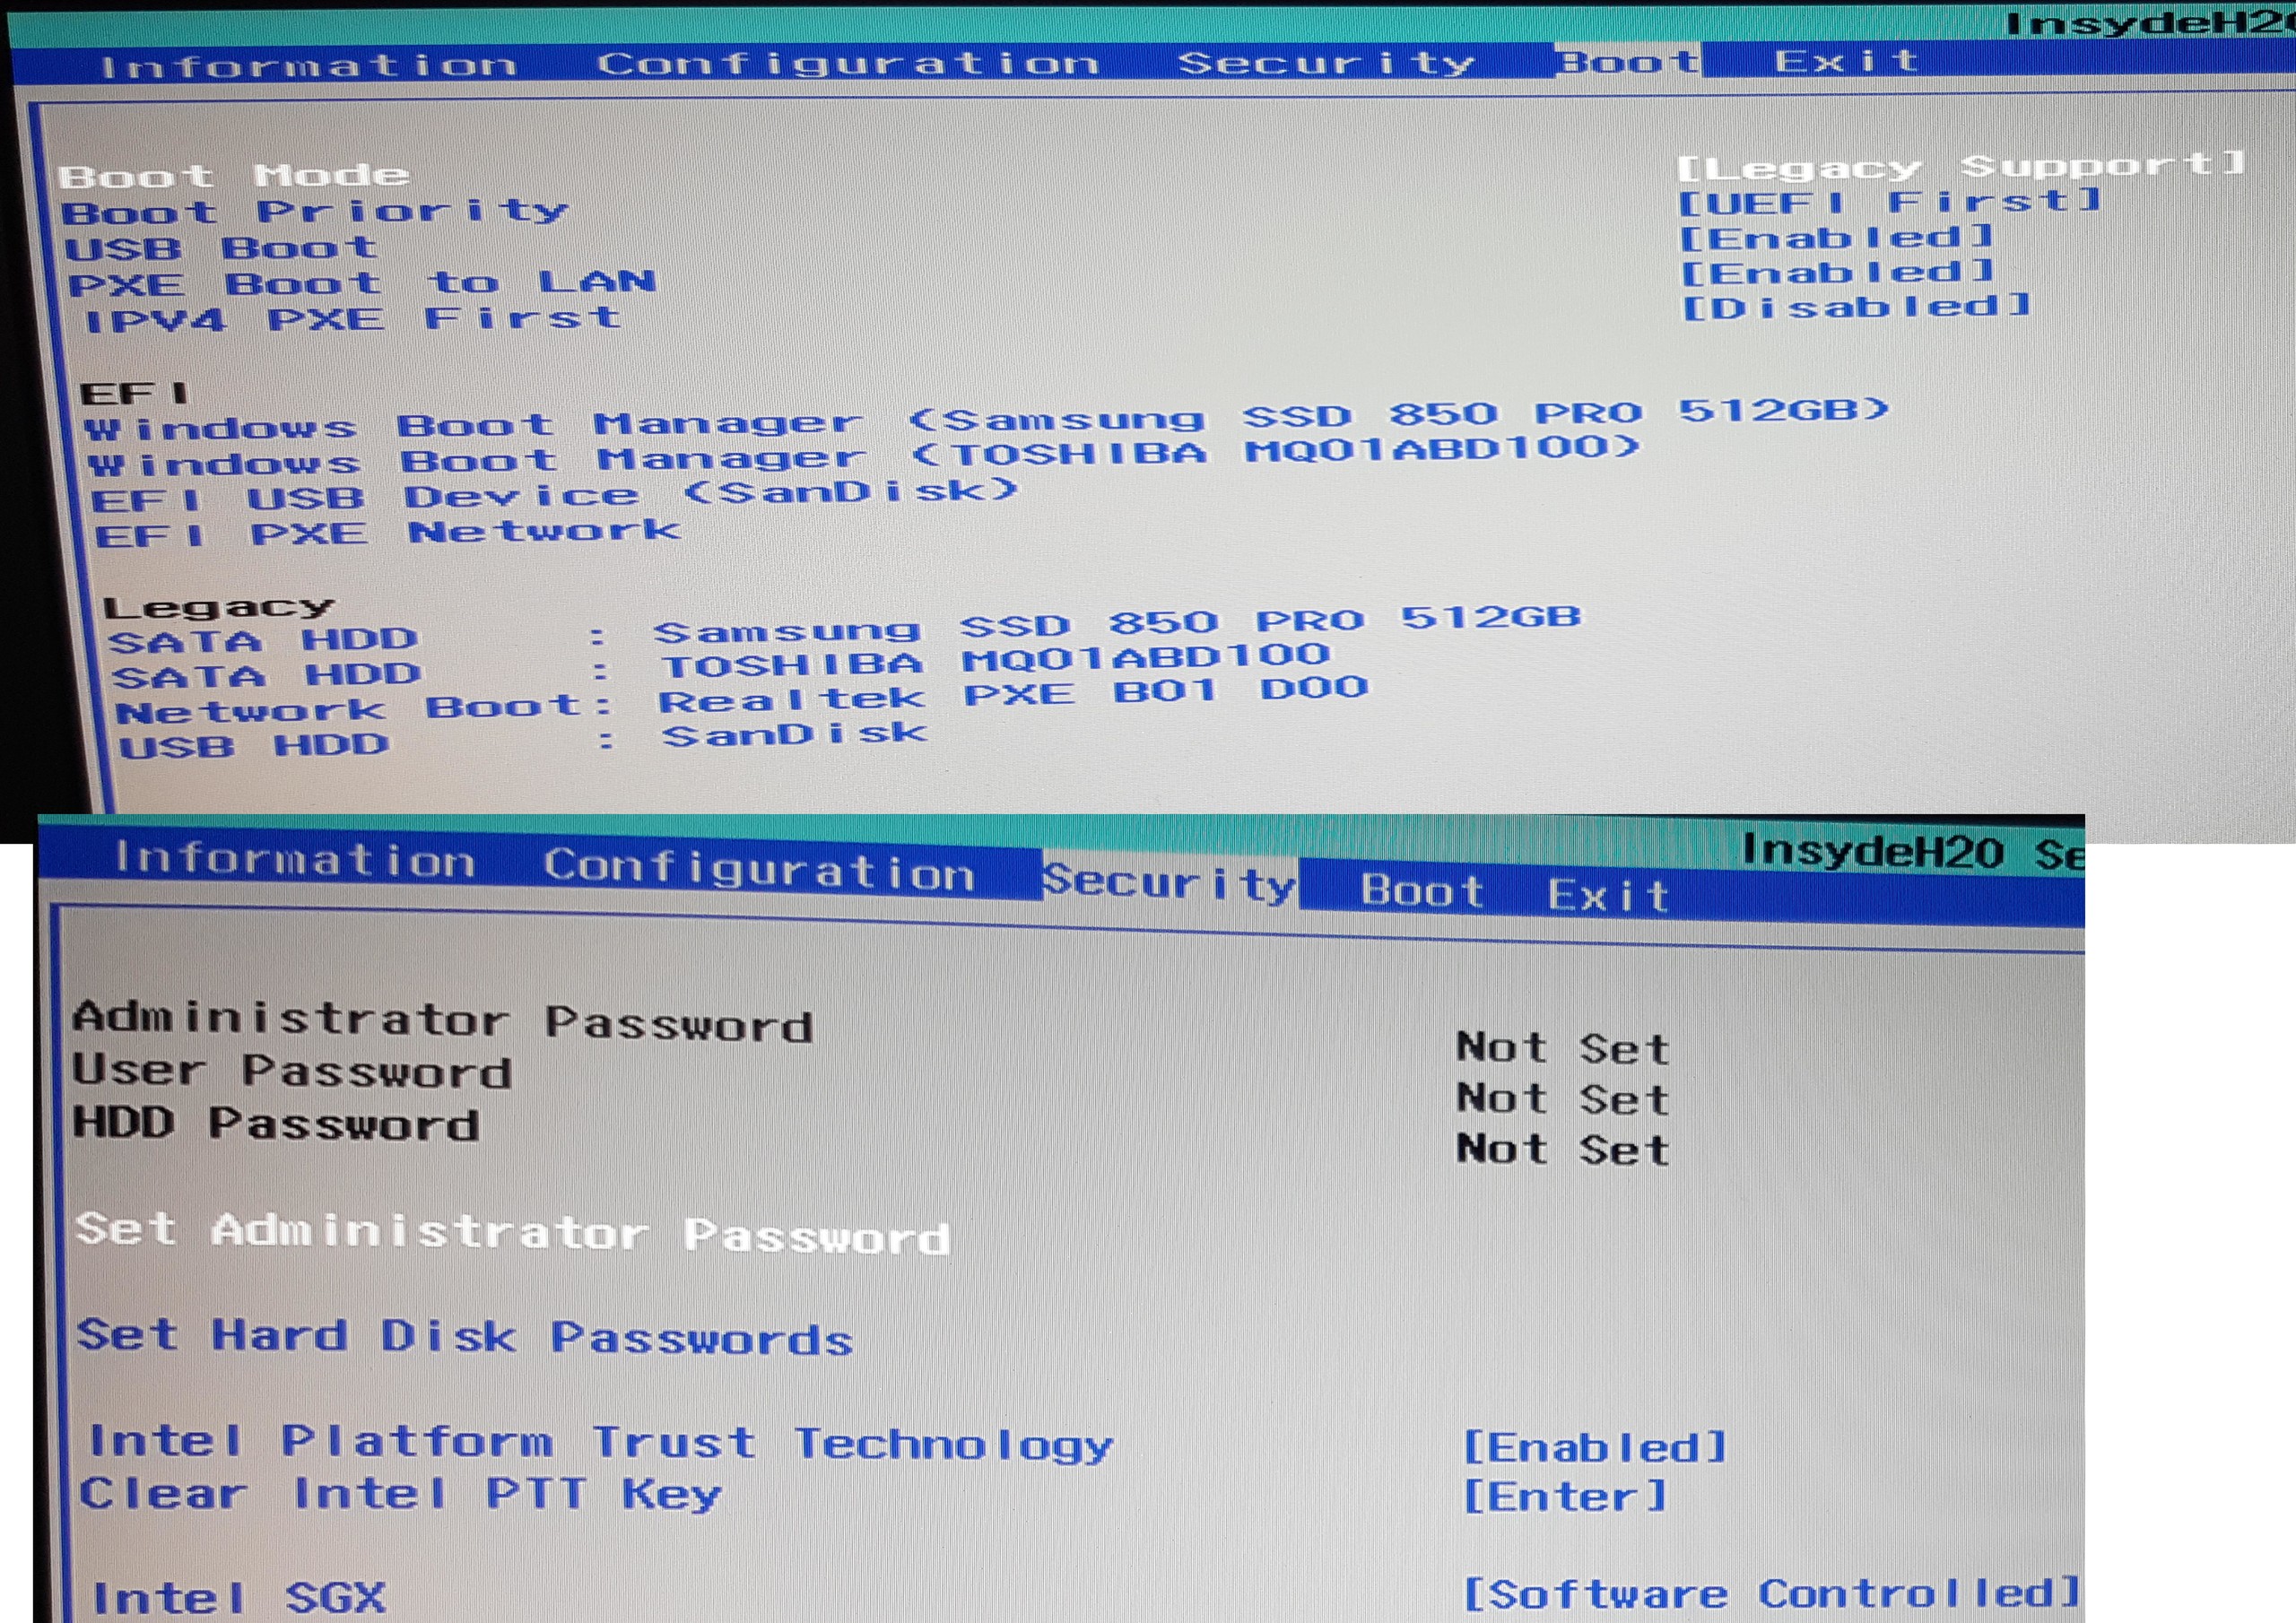Open Boot Priority UEFI First option
This screenshot has width=2296, height=1623.
click(x=1888, y=203)
